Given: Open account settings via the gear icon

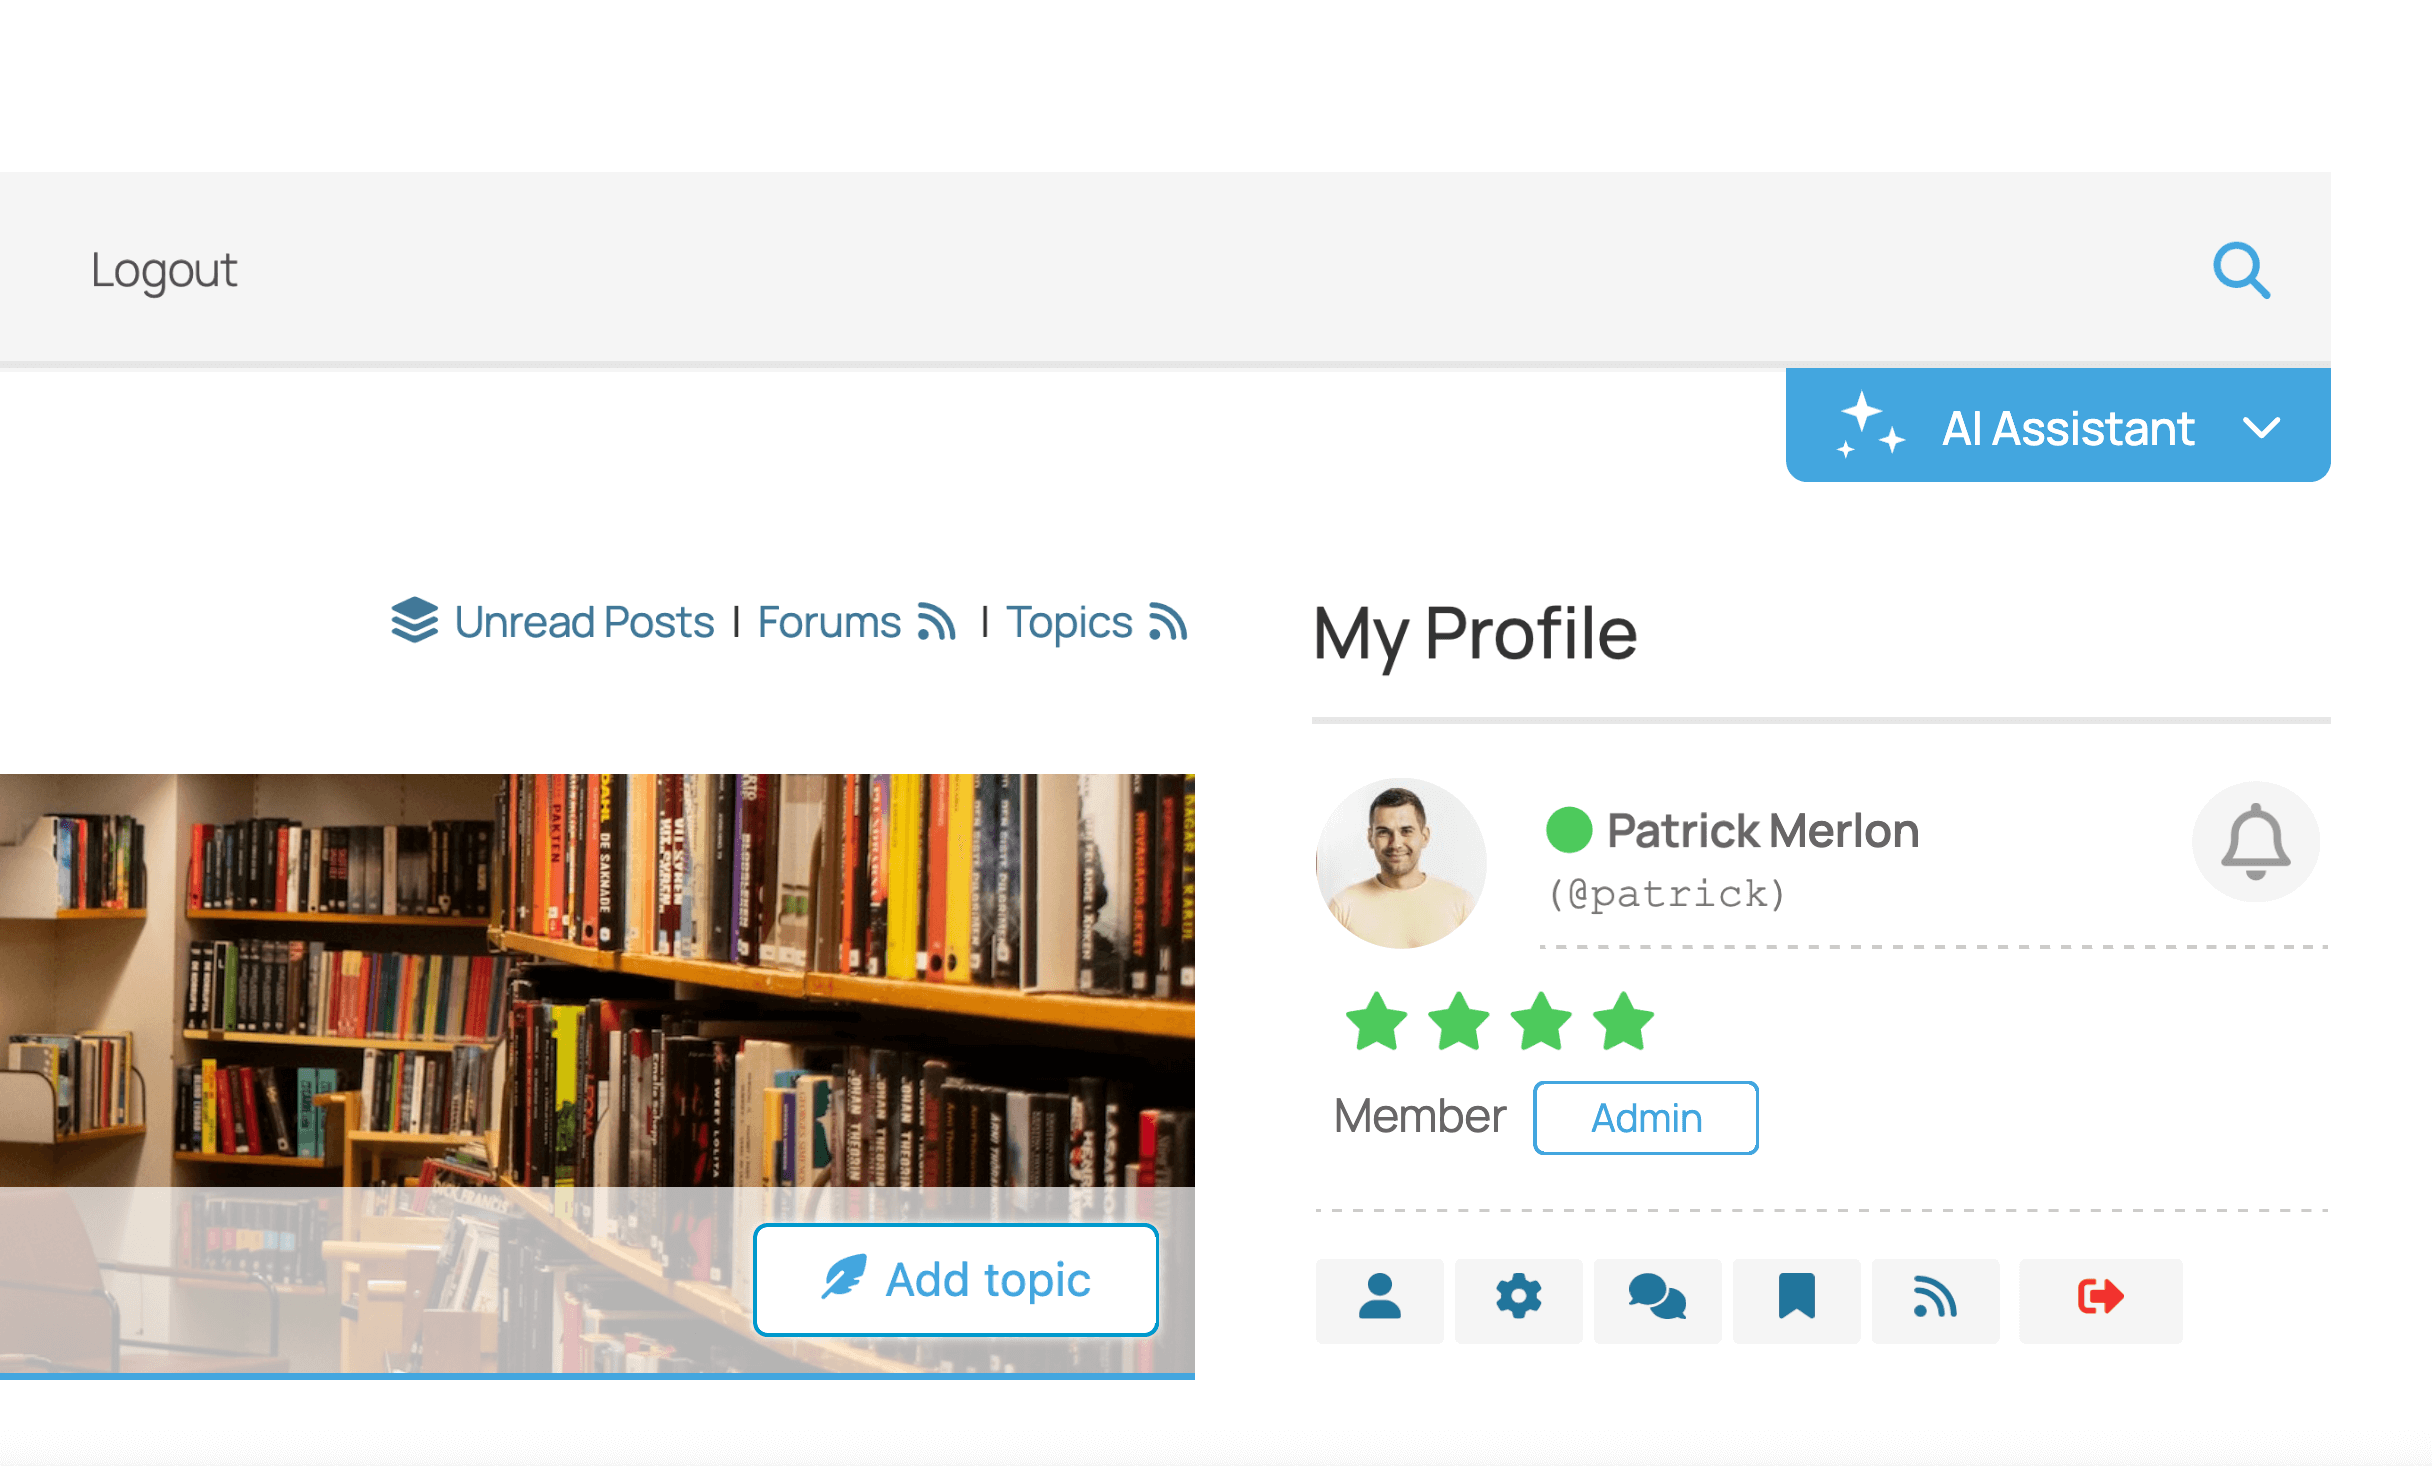Looking at the screenshot, I should [x=1519, y=1299].
